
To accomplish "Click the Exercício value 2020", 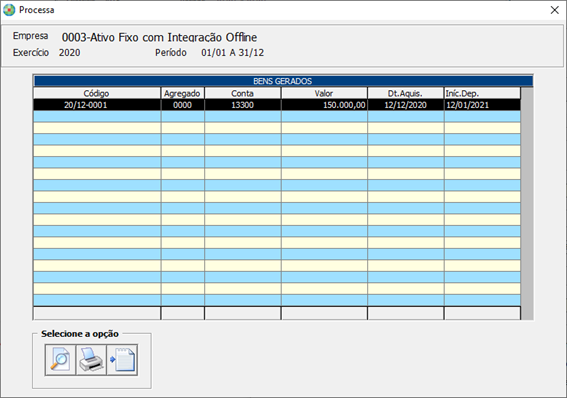I will click(69, 53).
